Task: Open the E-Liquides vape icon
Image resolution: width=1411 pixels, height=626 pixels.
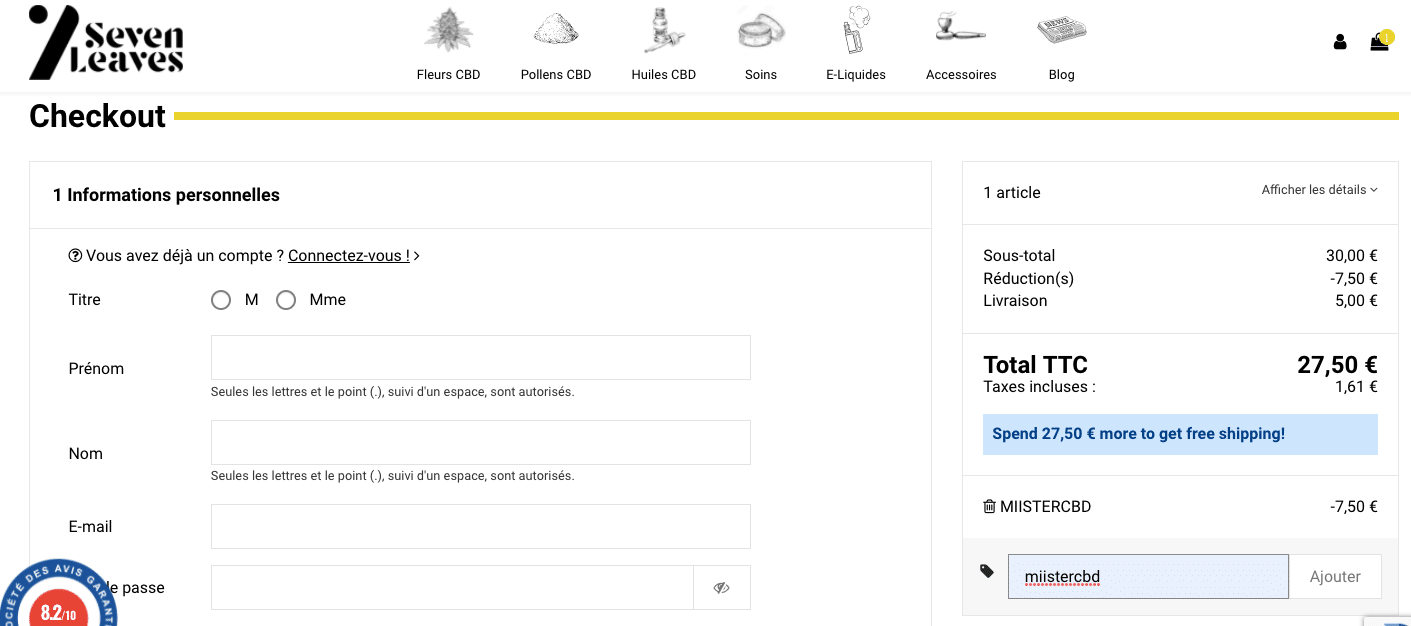Action: [x=856, y=31]
